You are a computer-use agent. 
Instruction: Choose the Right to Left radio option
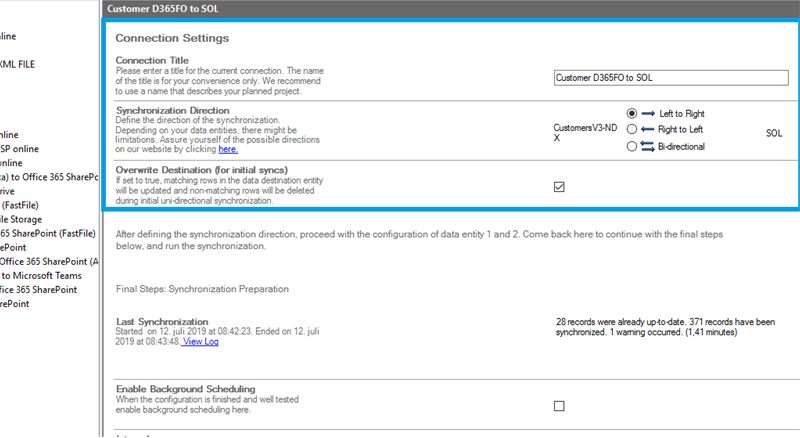(x=632, y=130)
